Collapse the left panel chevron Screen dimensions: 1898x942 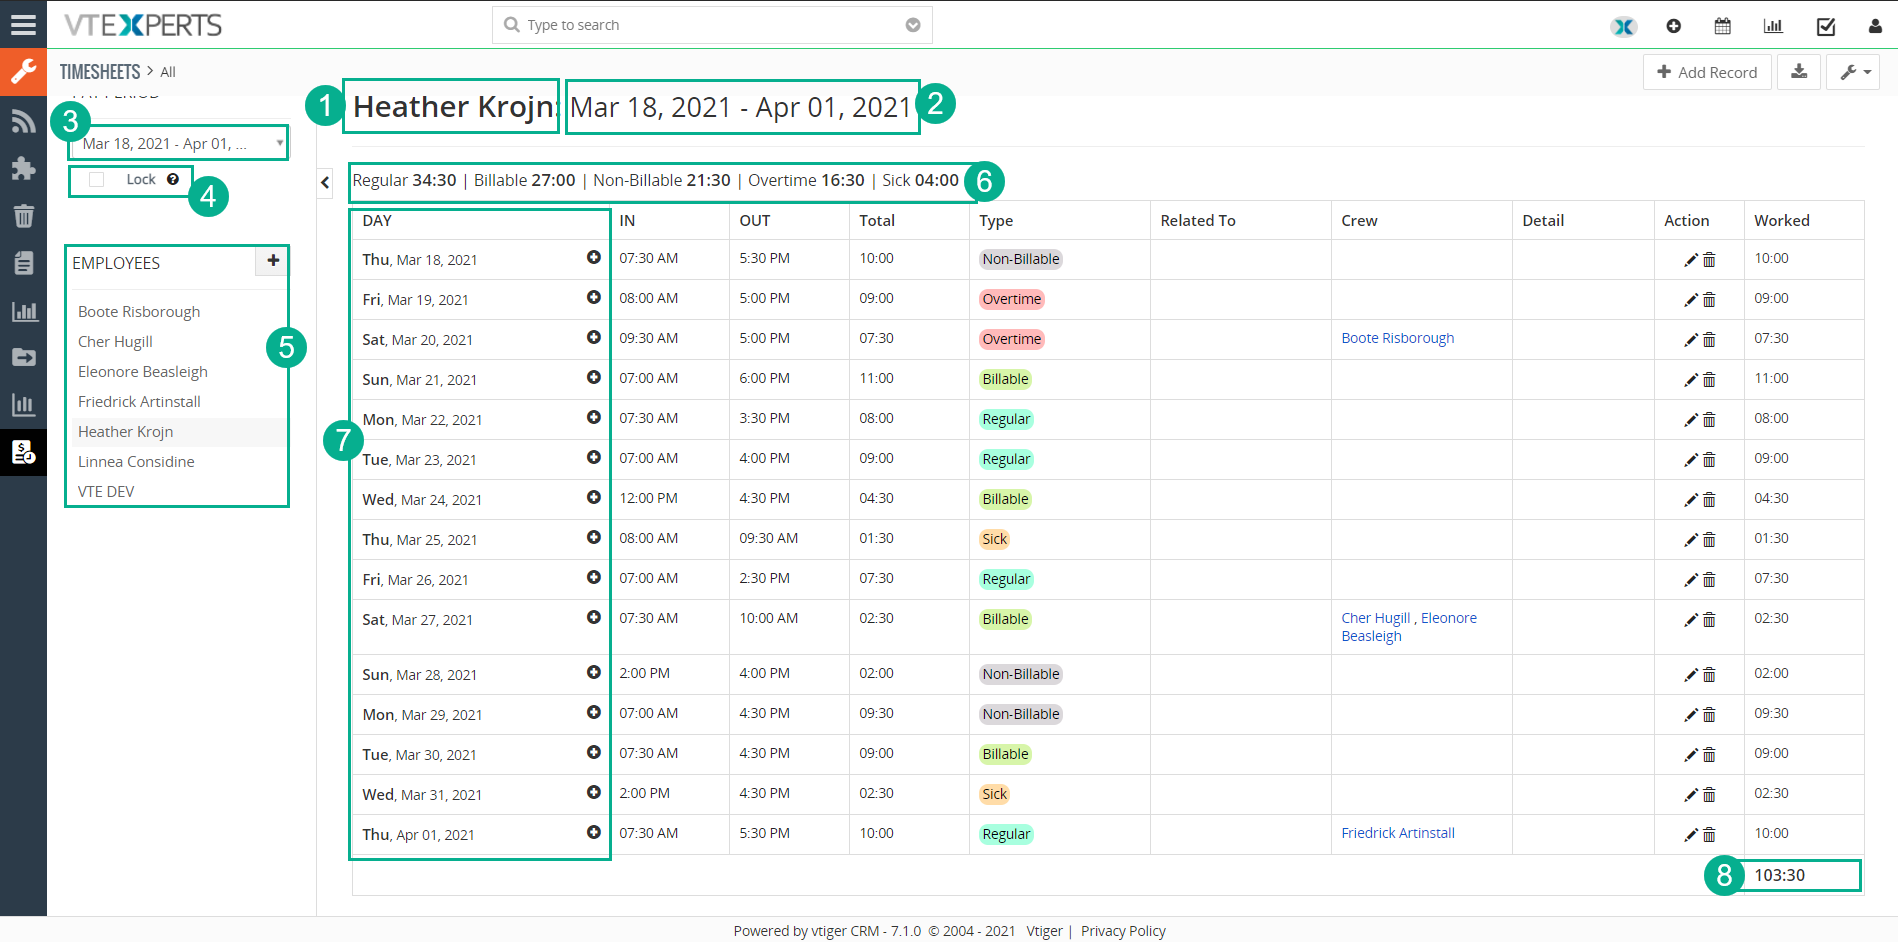point(325,182)
